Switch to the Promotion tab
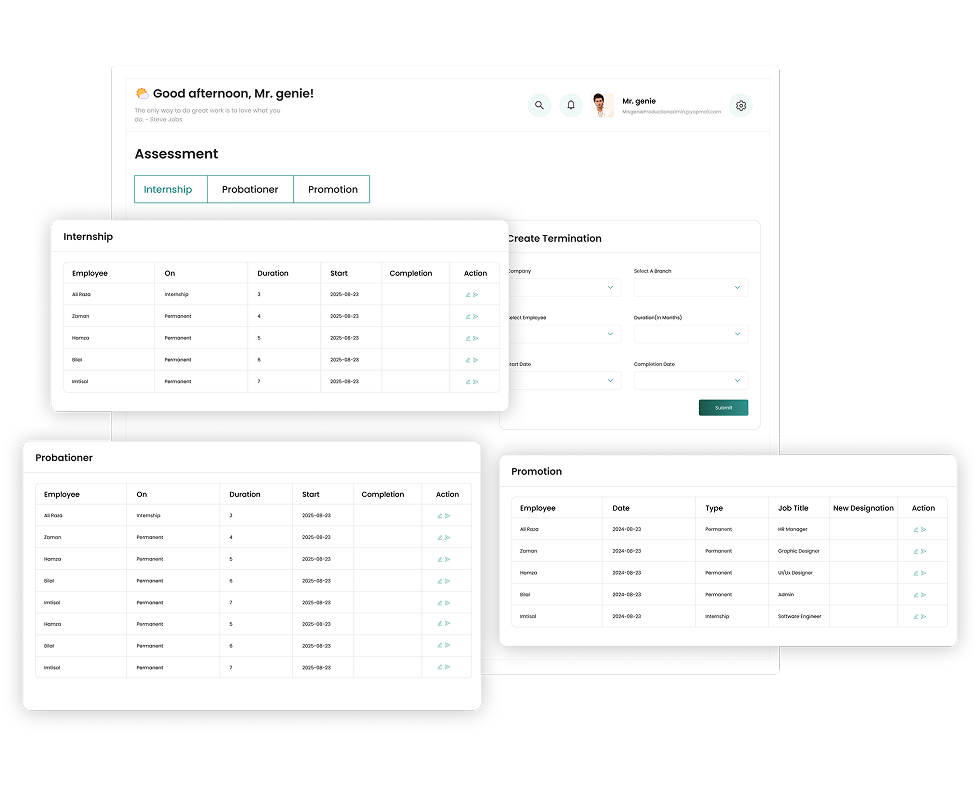The width and height of the screenshot is (980, 800). [332, 190]
